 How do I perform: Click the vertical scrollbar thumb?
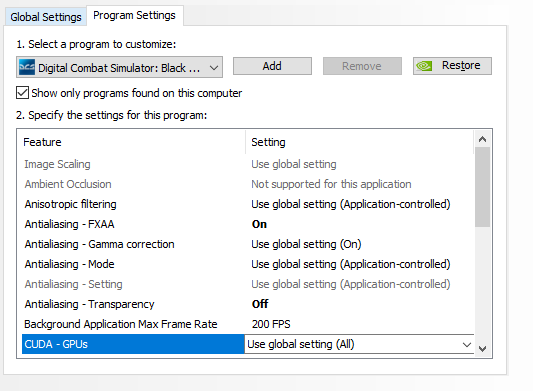point(482,187)
